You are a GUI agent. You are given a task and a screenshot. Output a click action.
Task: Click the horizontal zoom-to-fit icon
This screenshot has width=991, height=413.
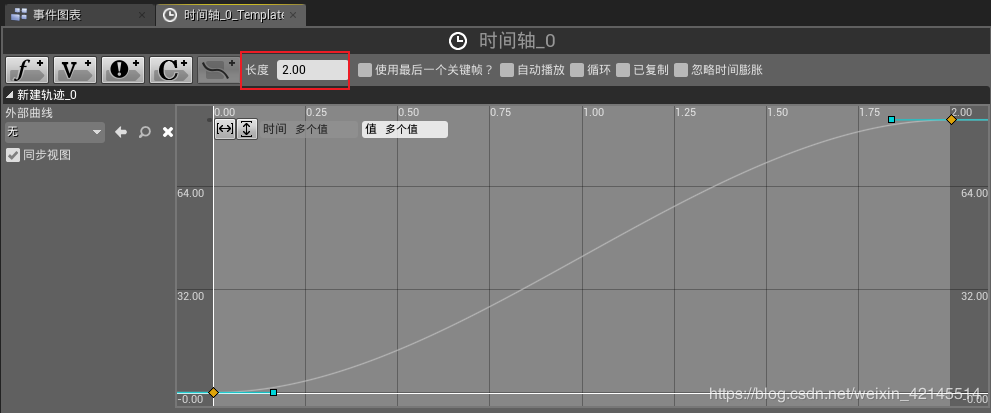pos(224,129)
